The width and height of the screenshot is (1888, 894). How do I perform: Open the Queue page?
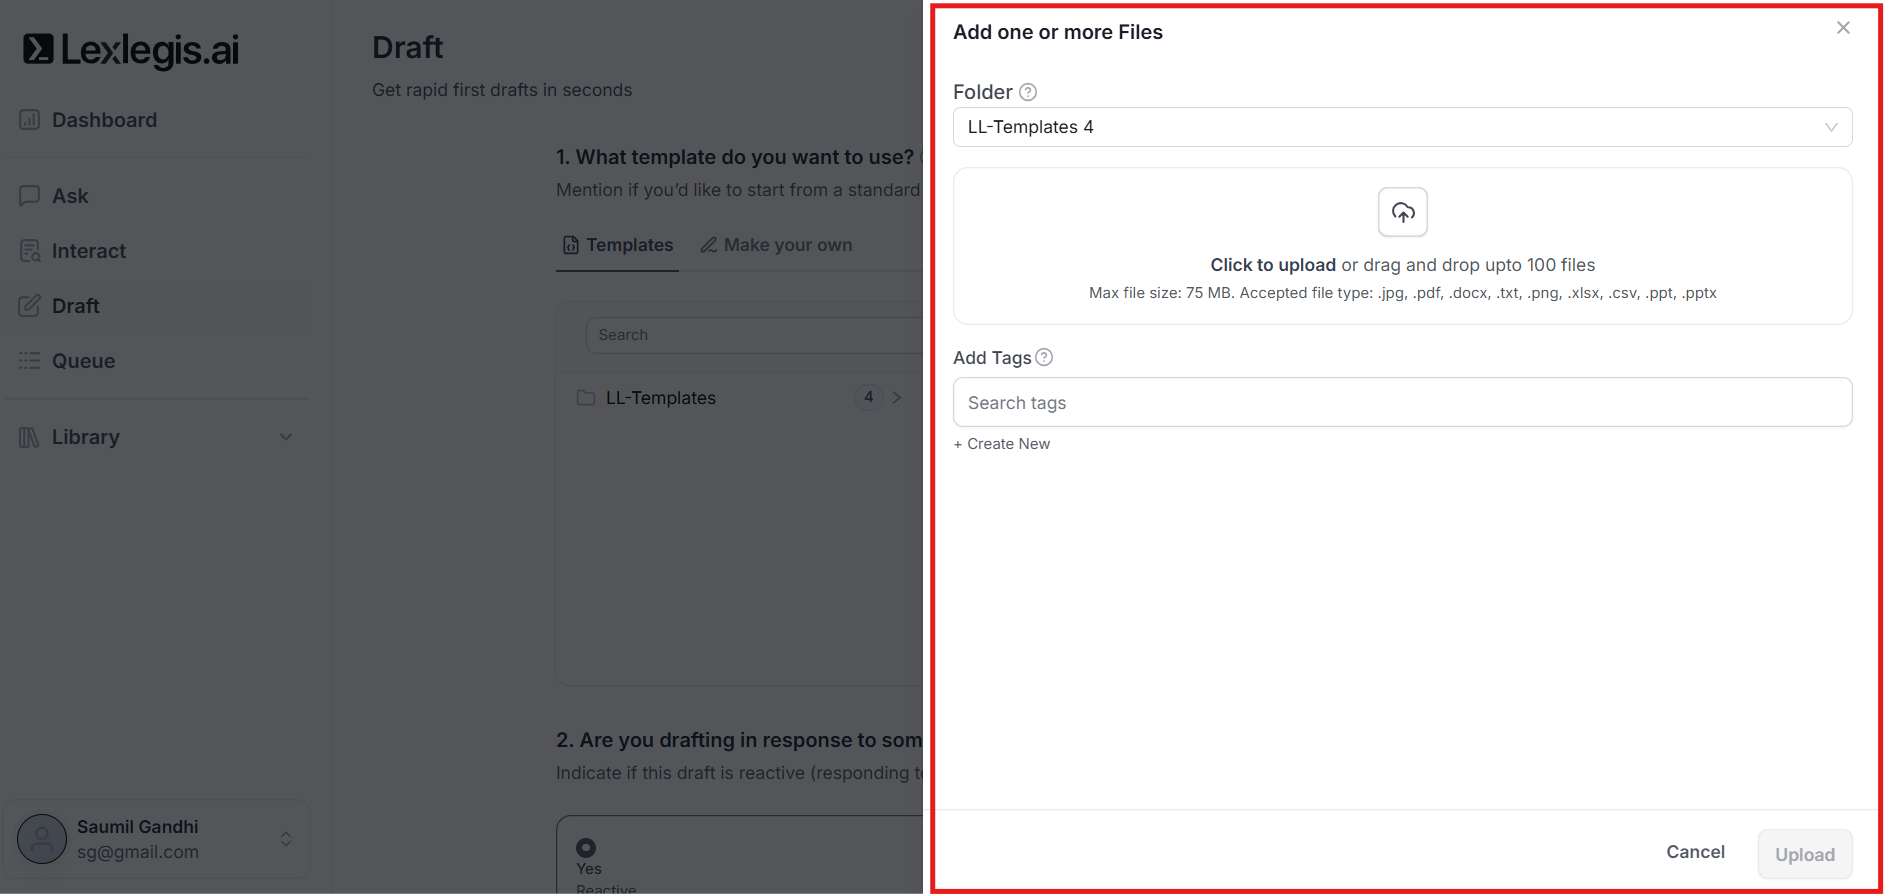point(83,361)
